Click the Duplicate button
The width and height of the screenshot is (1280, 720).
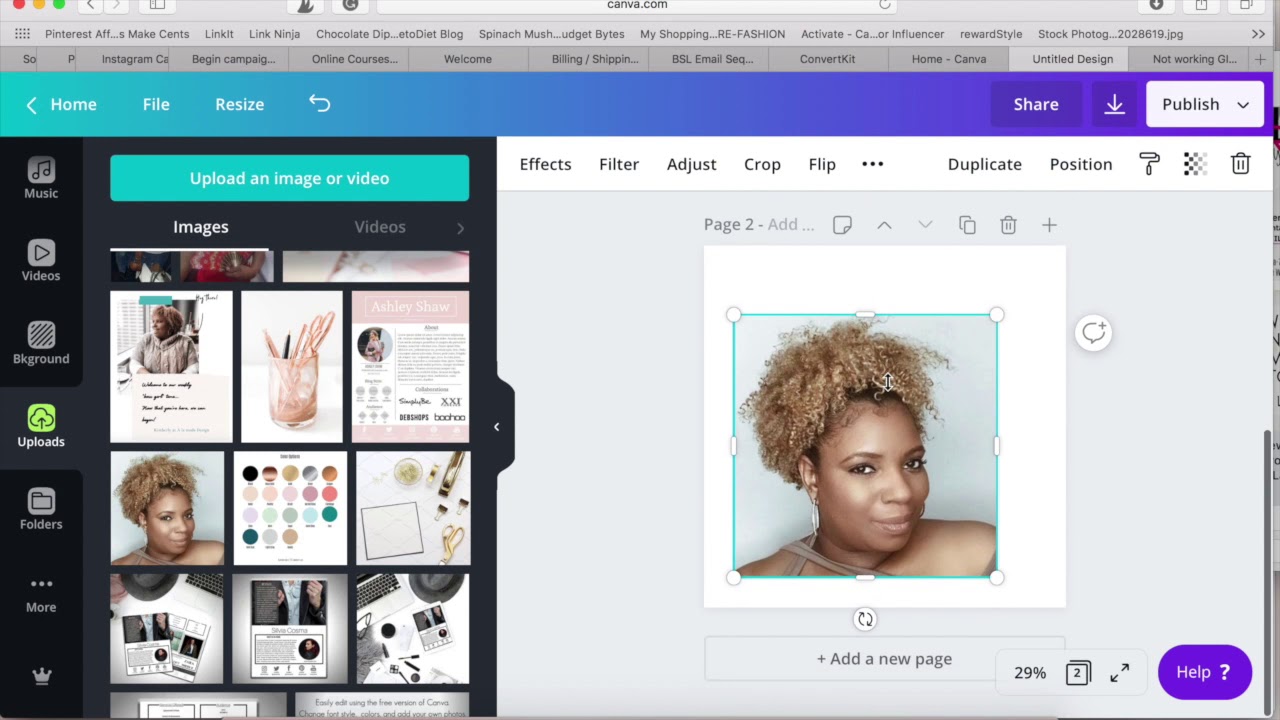pos(985,164)
